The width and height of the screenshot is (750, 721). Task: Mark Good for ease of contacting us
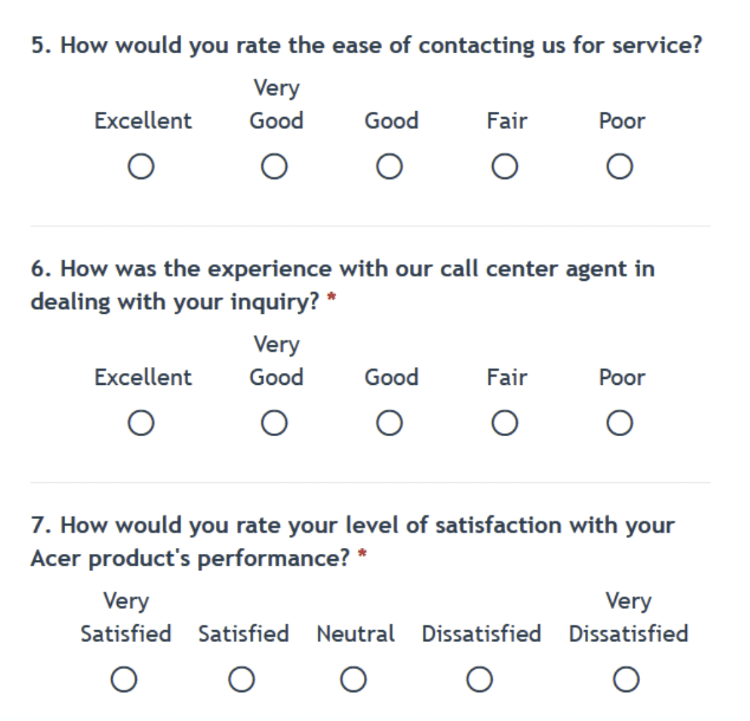pos(389,166)
